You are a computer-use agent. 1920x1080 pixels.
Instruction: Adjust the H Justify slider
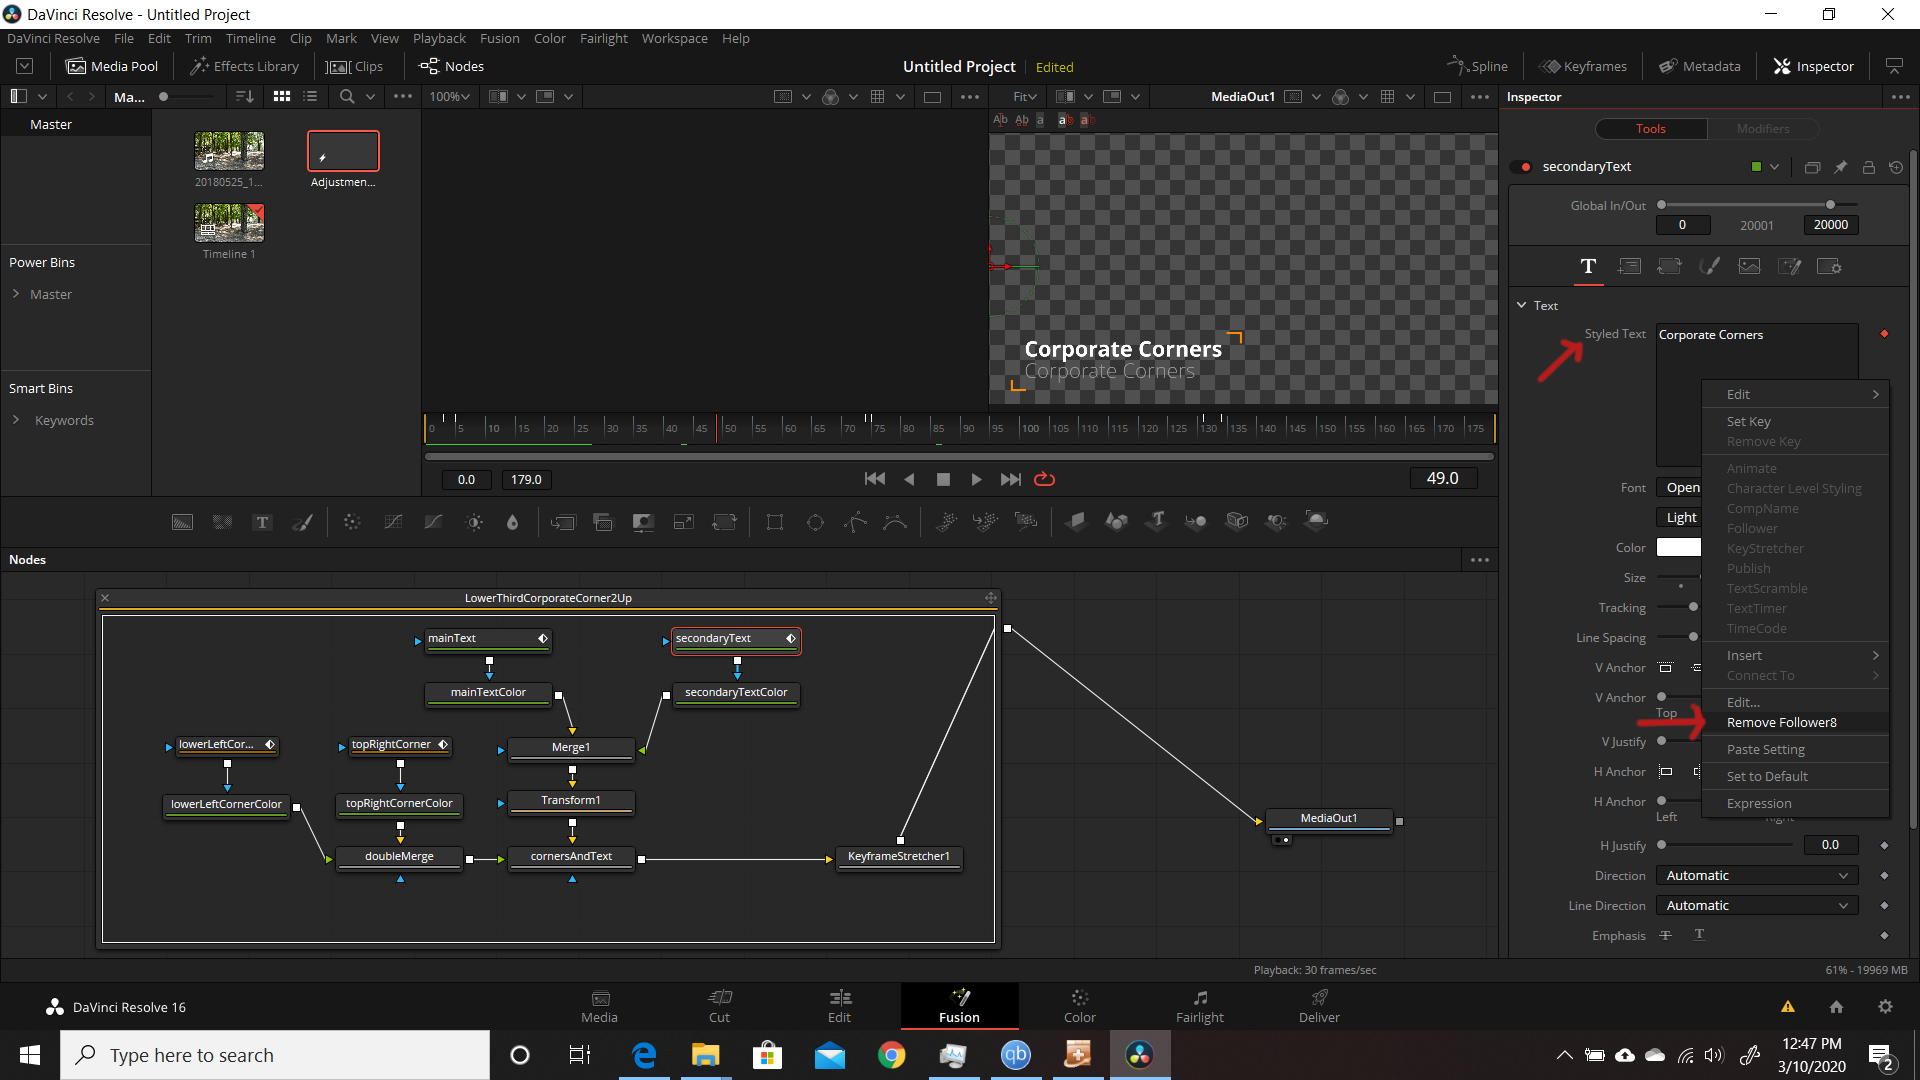pos(1725,845)
